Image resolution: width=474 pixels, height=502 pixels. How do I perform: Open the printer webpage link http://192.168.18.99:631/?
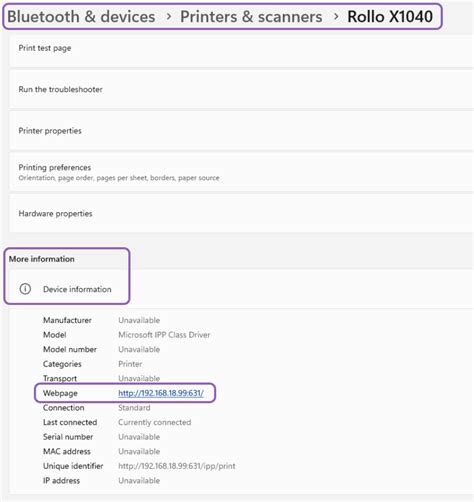pos(161,393)
